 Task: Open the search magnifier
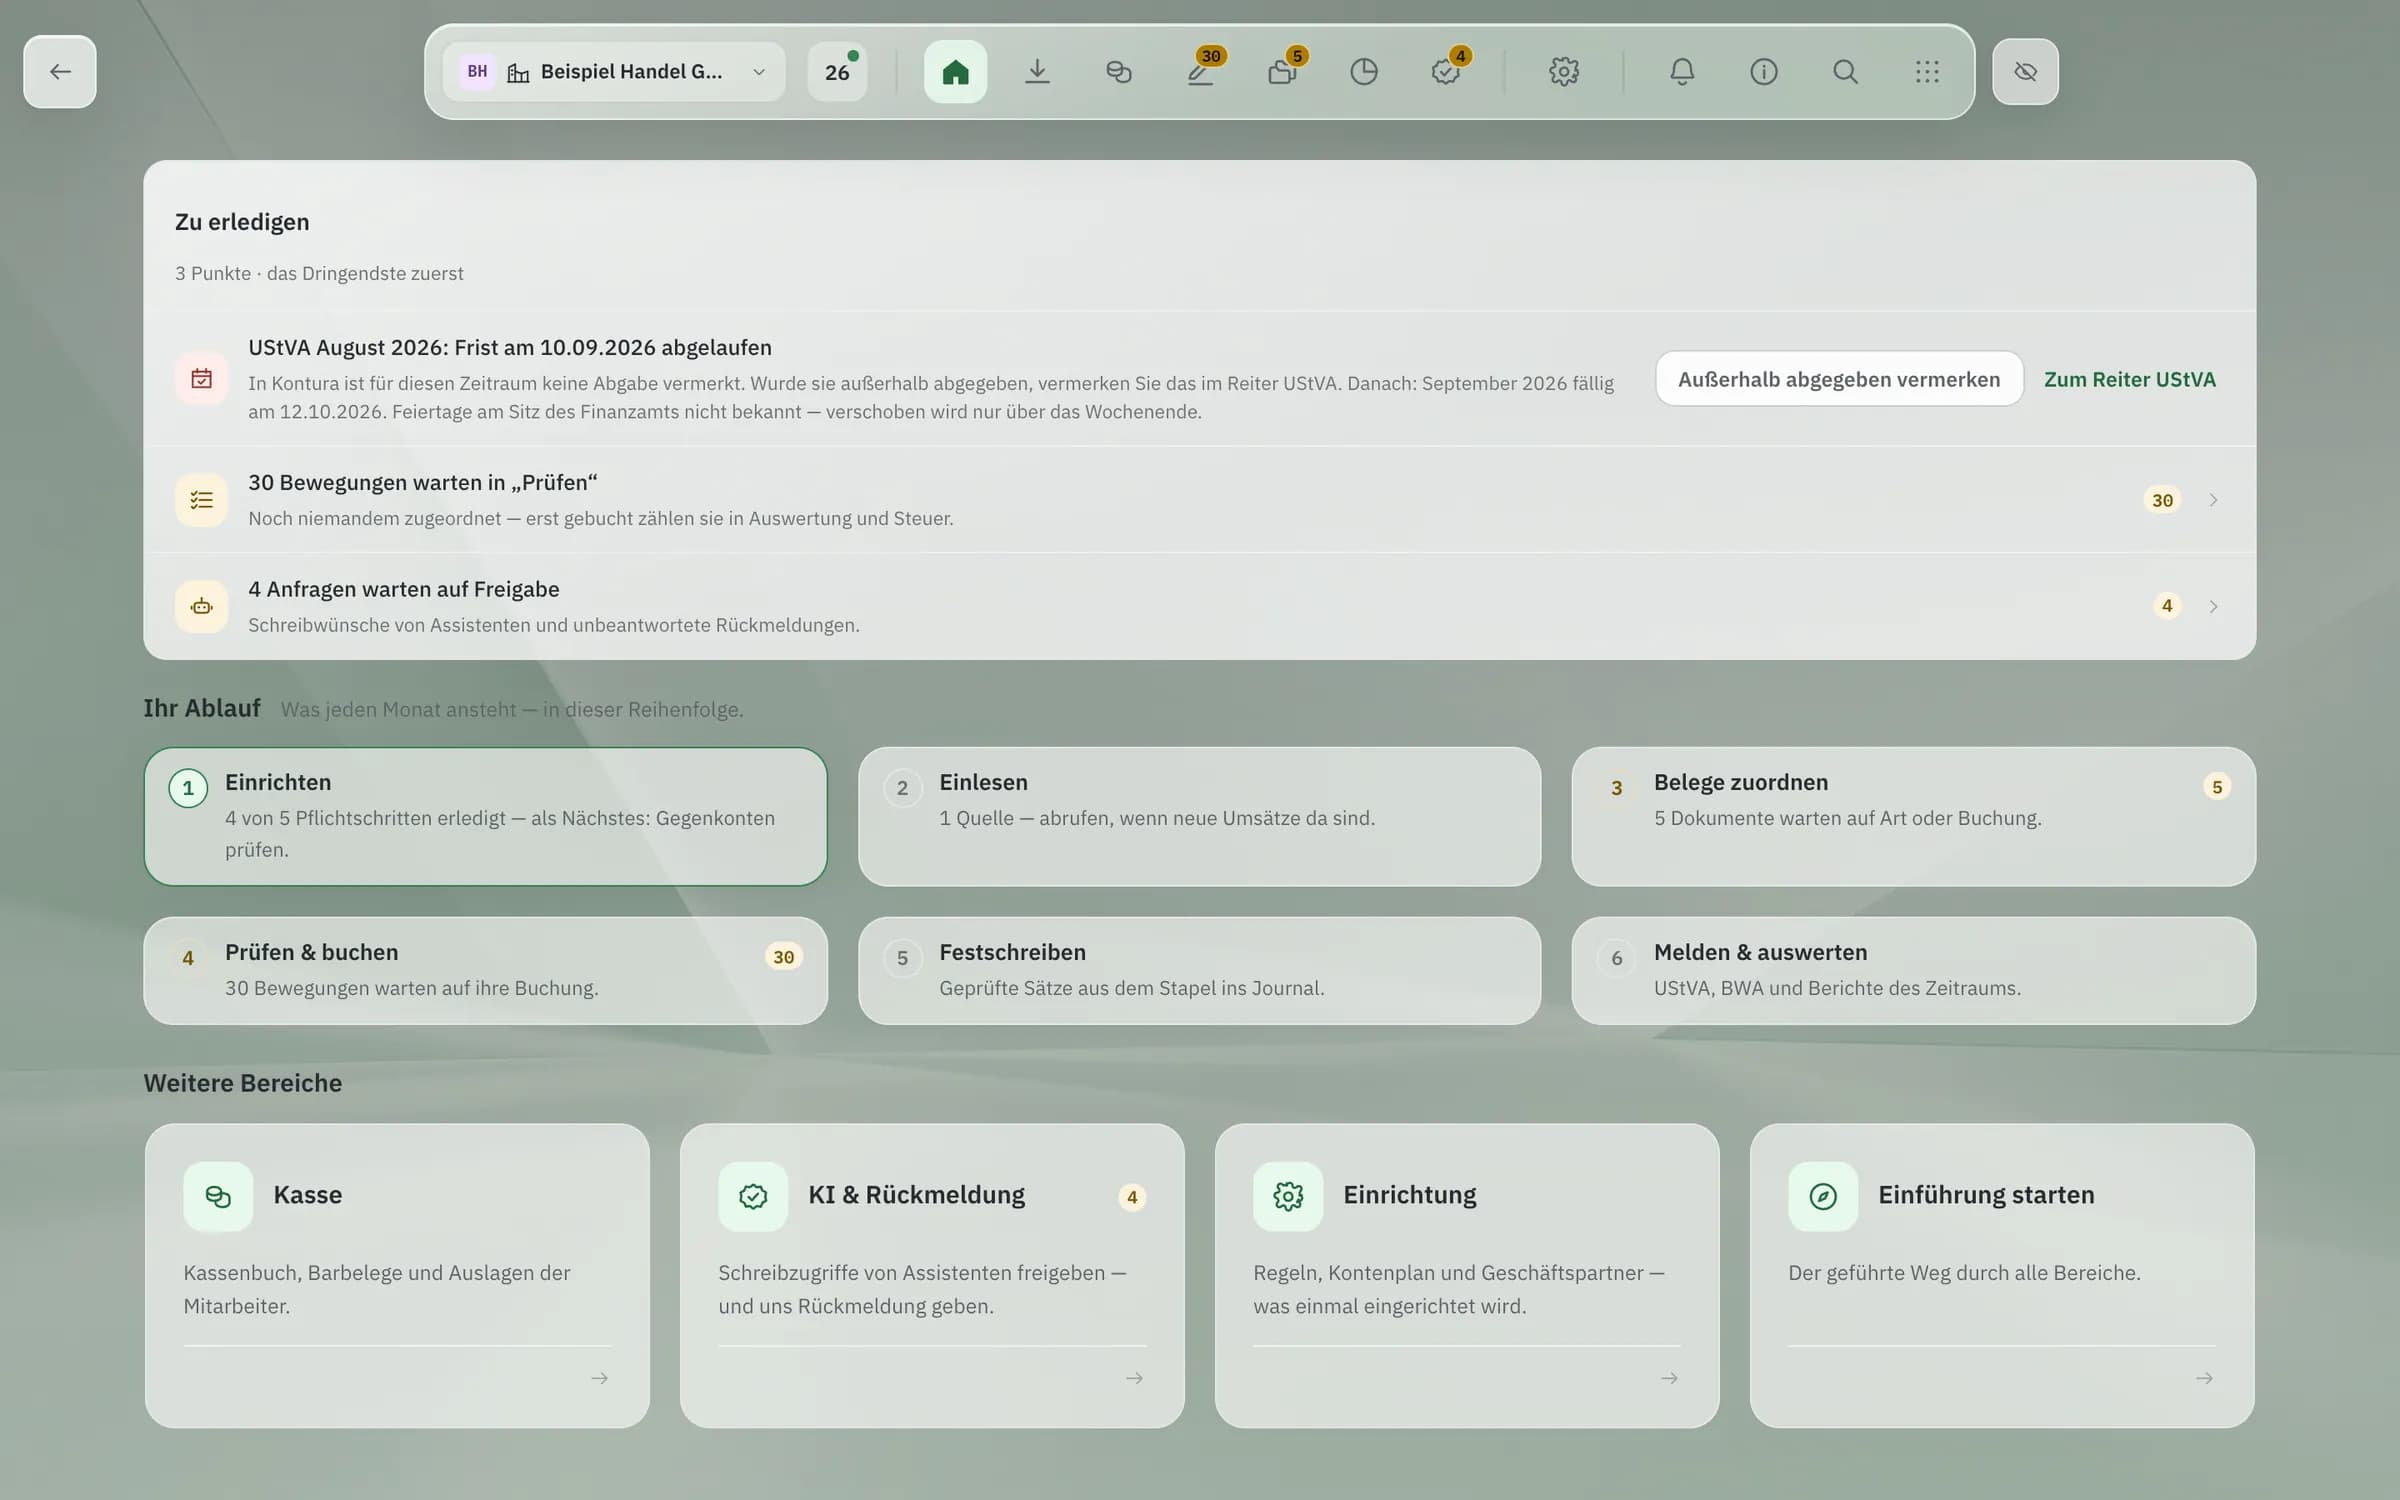[1845, 72]
